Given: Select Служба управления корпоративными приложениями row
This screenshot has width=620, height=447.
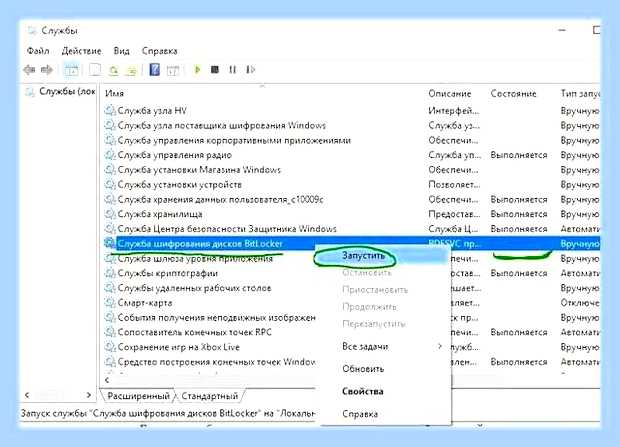Looking at the screenshot, I should 234,140.
